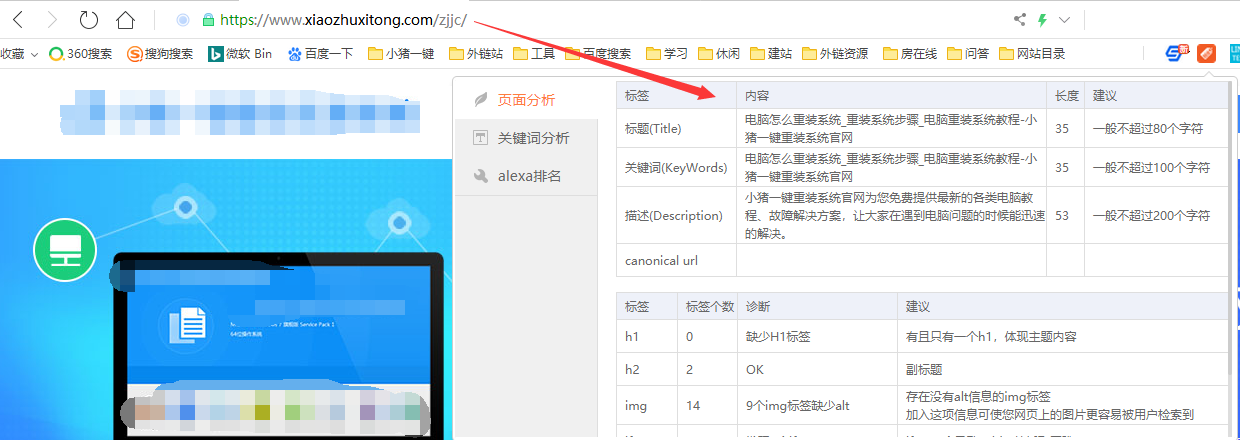The height and width of the screenshot is (440, 1240).
Task: Click the 关键词(KeyWords) row label
Action: click(676, 167)
